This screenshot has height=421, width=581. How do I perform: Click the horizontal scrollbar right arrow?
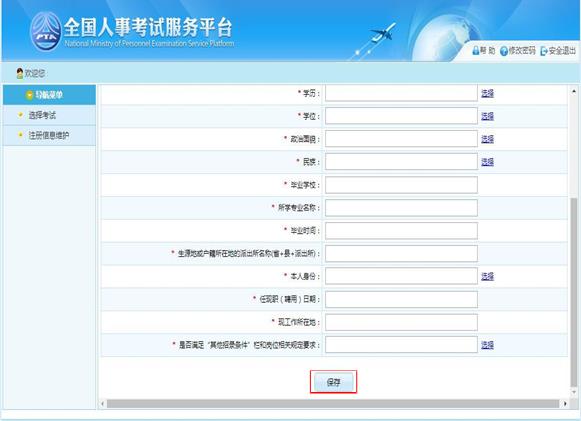tap(565, 404)
